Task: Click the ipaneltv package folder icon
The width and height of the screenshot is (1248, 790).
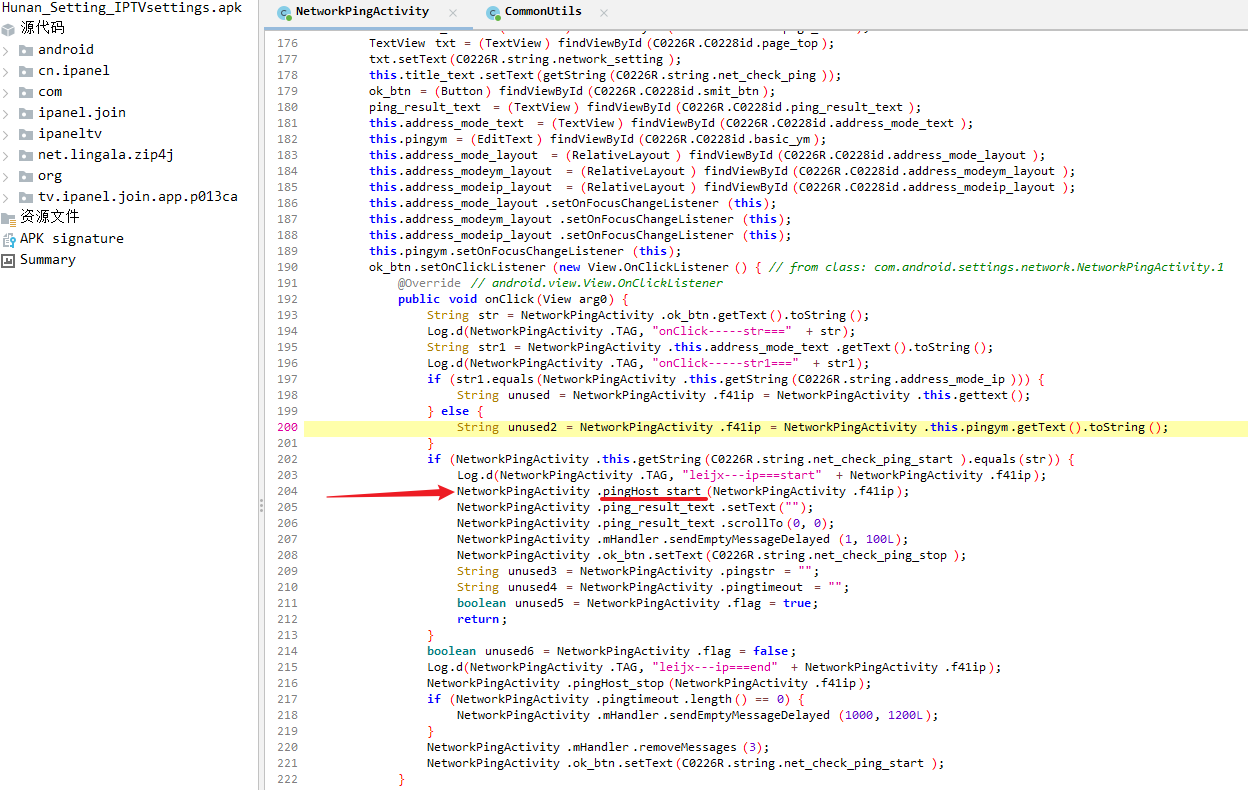Action: [26, 134]
